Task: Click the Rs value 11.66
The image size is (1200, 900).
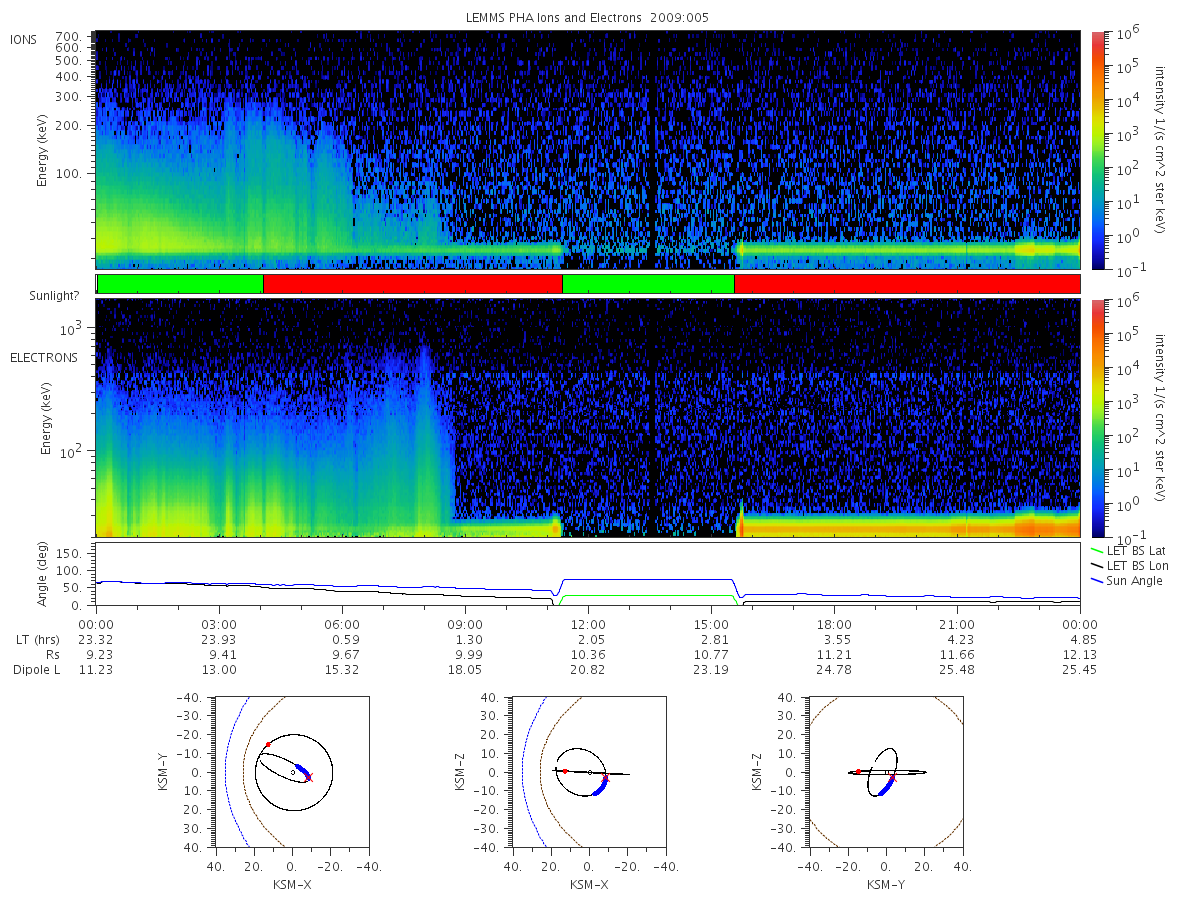Action: pos(957,655)
